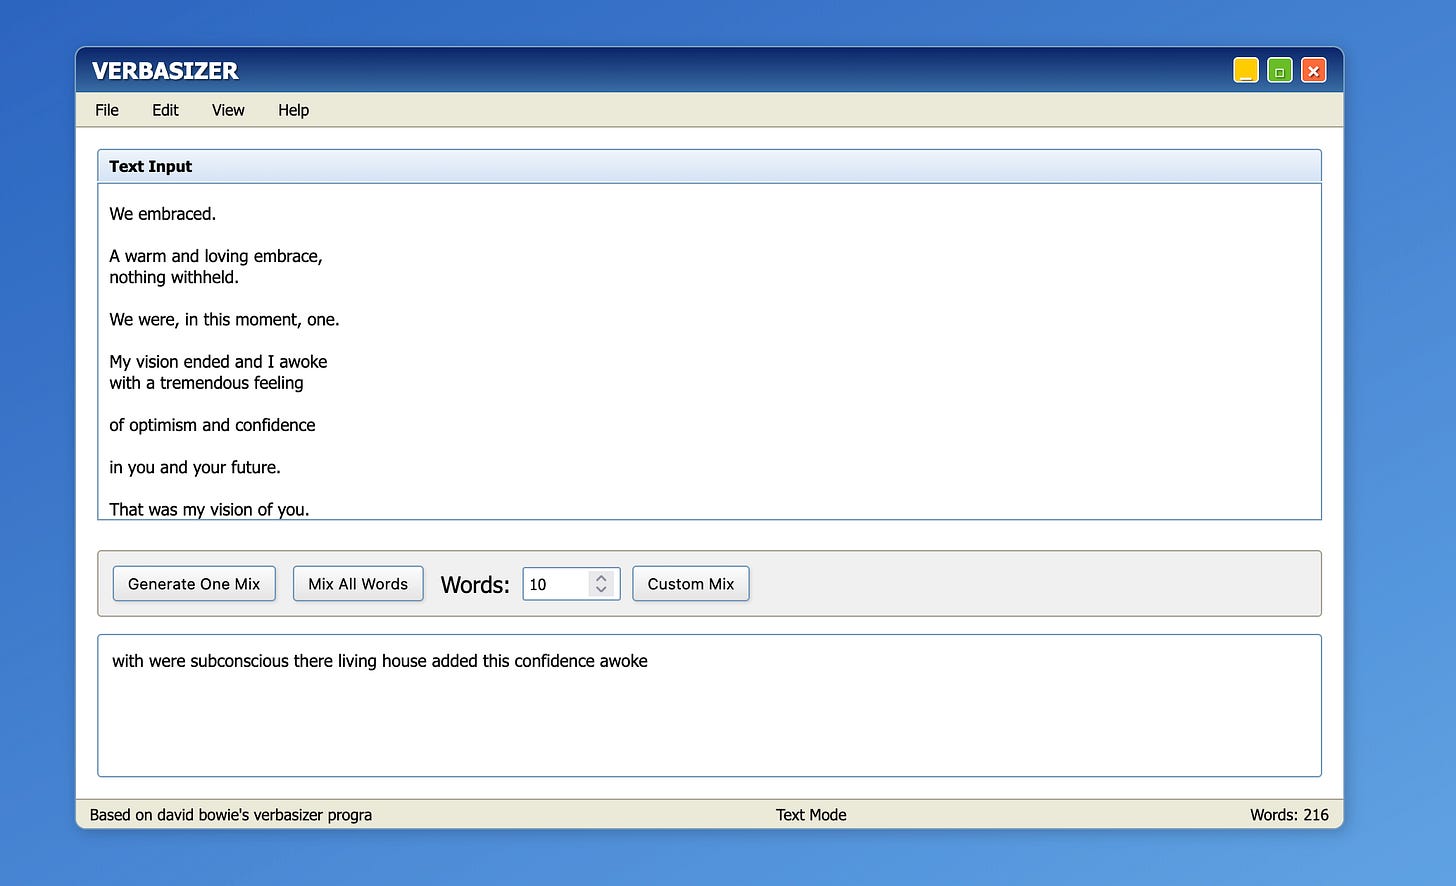Click the Words: 216 counter
This screenshot has height=886, width=1456.
pyautogui.click(x=1290, y=815)
